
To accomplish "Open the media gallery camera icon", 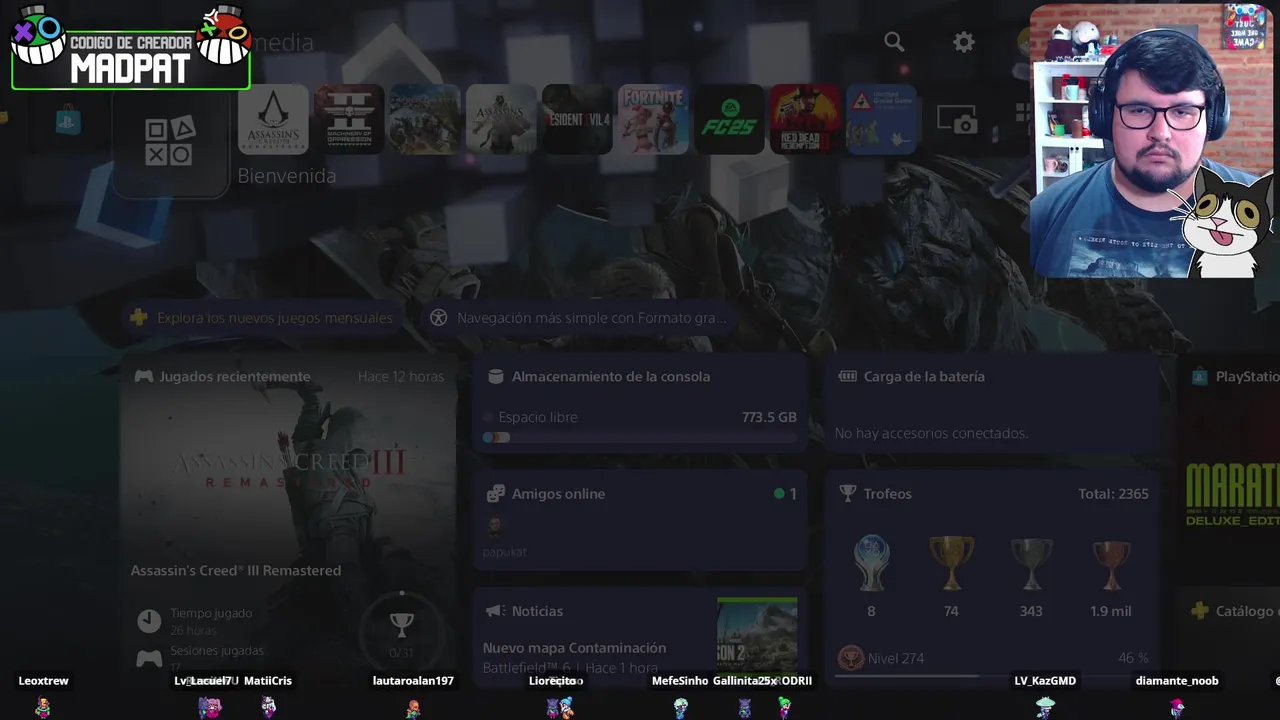I will (x=957, y=120).
